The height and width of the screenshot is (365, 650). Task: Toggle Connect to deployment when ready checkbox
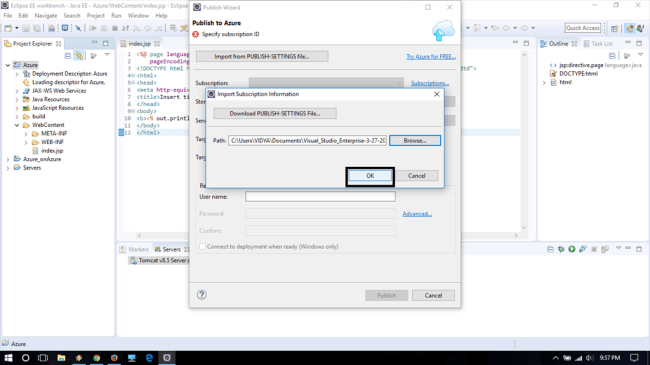coord(202,246)
